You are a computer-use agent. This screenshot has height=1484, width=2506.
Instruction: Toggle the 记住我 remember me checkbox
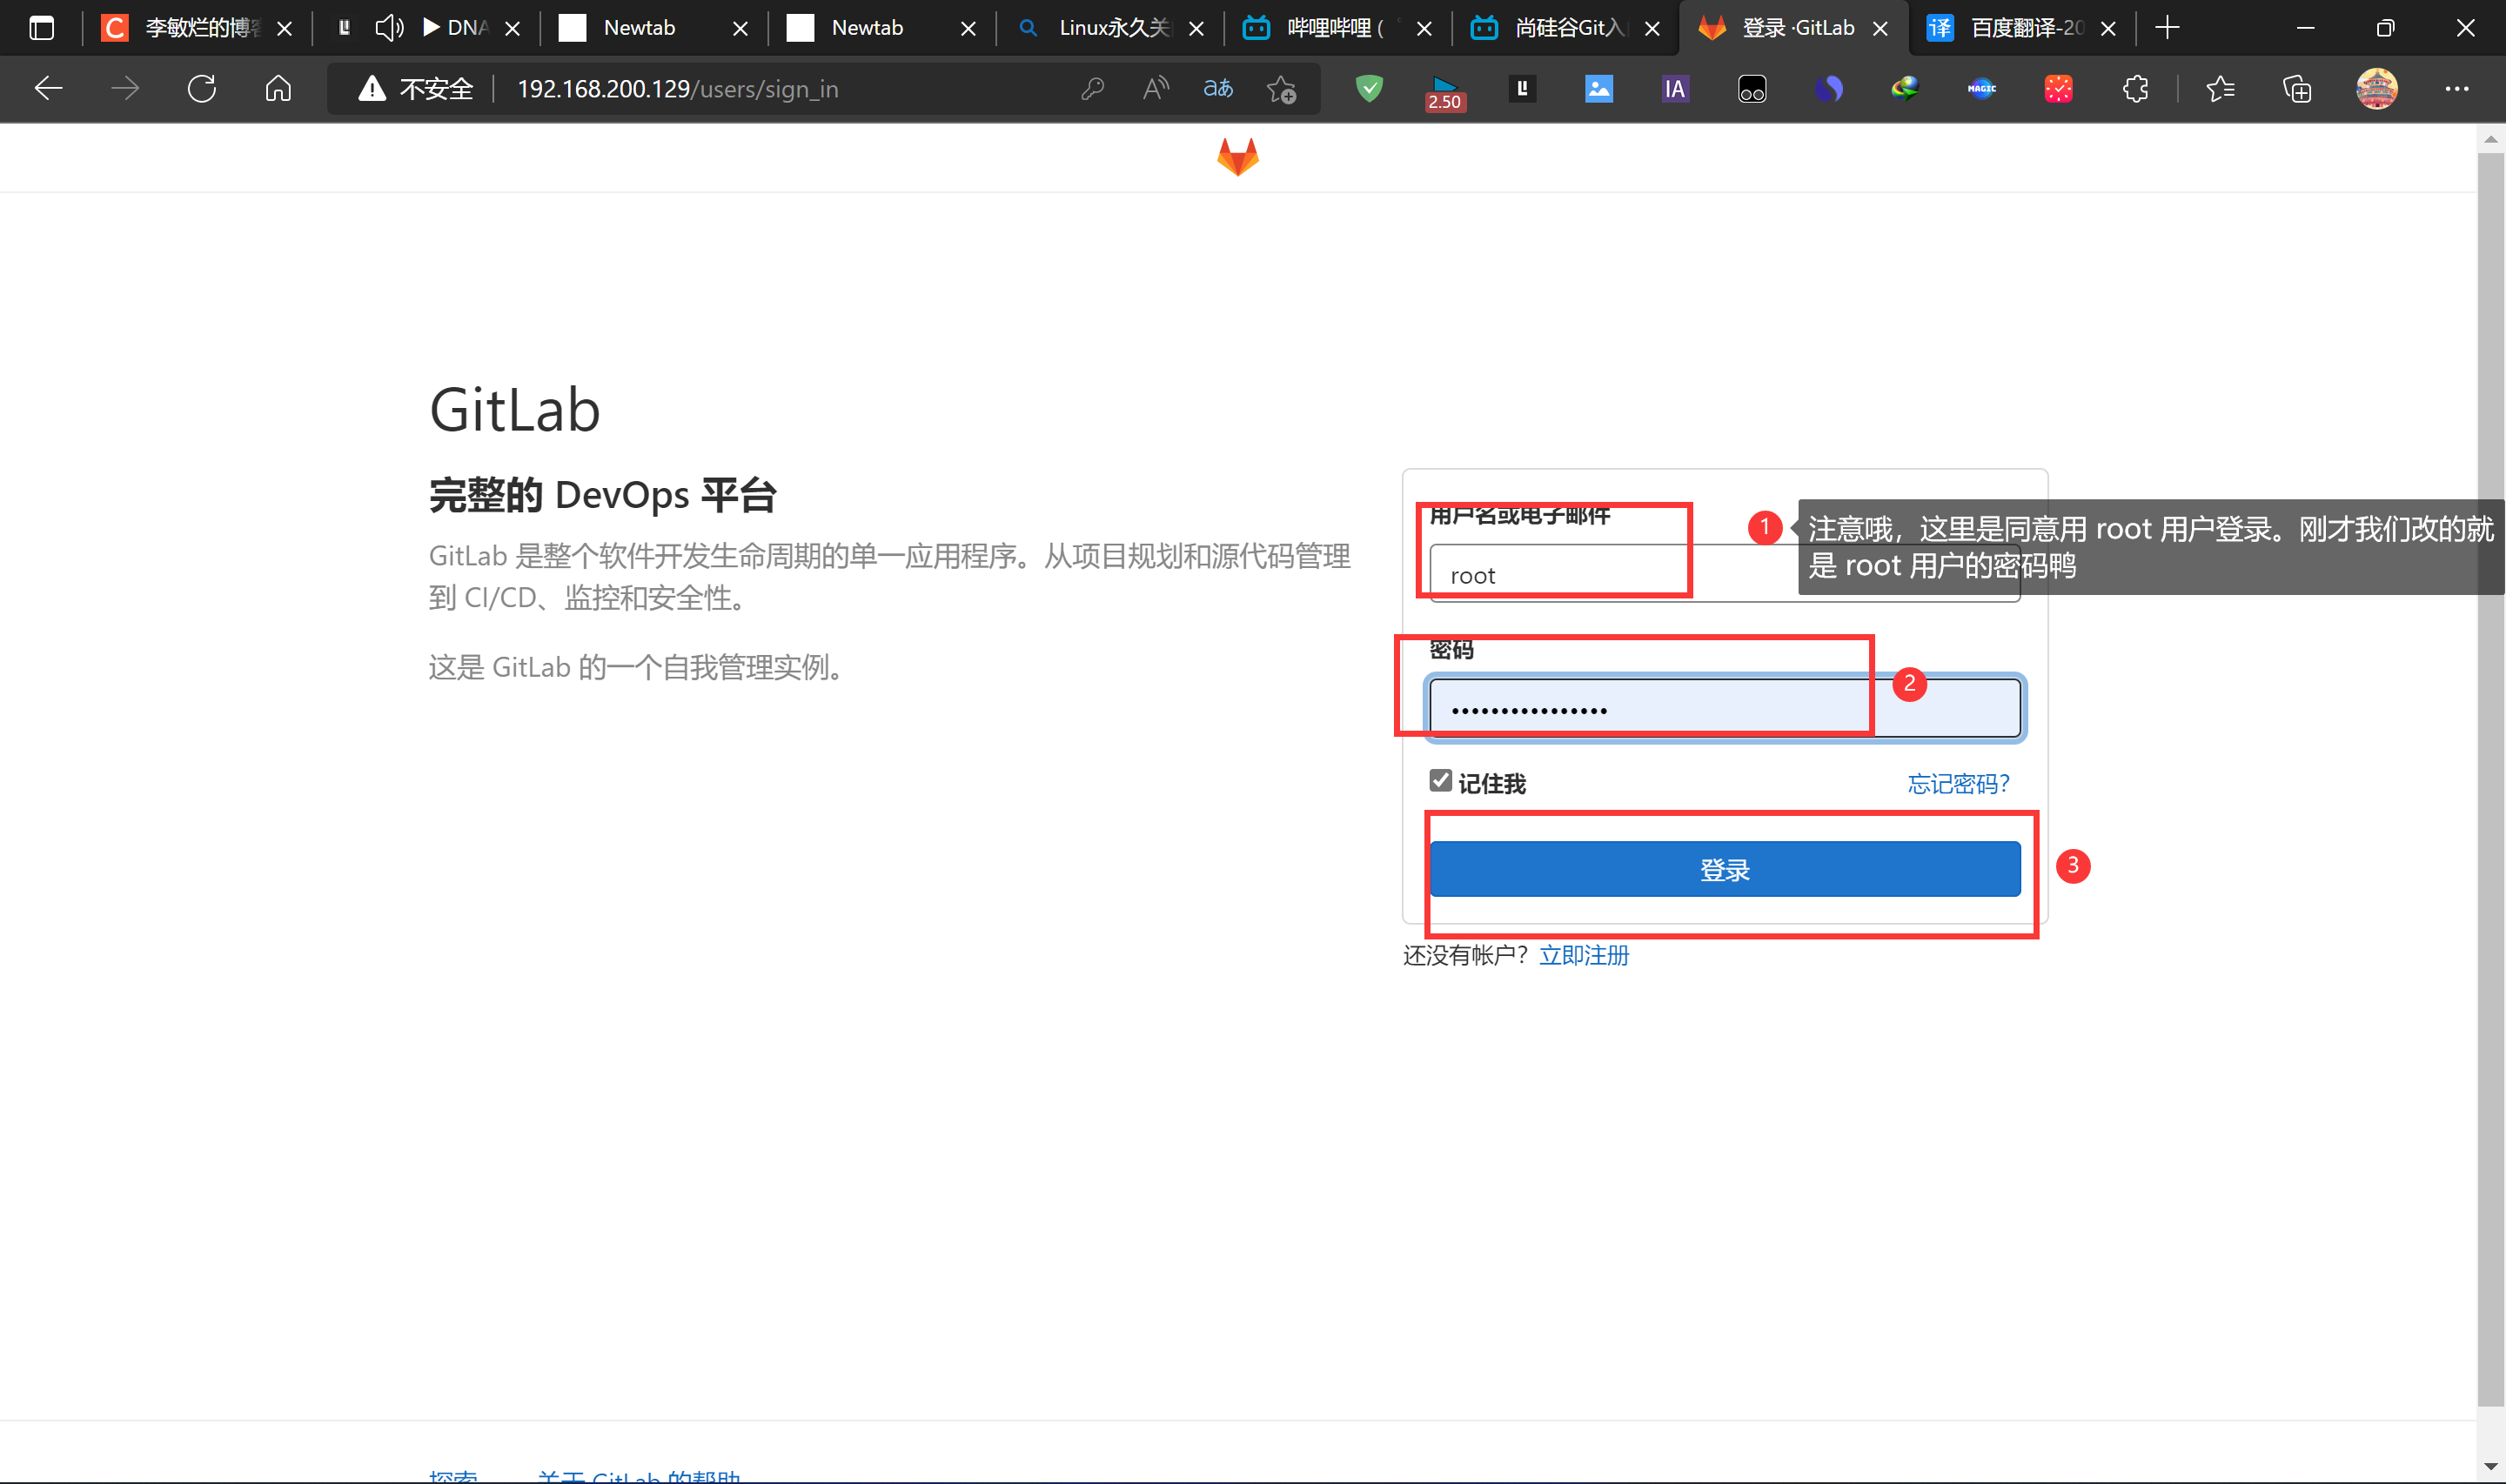pos(1440,781)
